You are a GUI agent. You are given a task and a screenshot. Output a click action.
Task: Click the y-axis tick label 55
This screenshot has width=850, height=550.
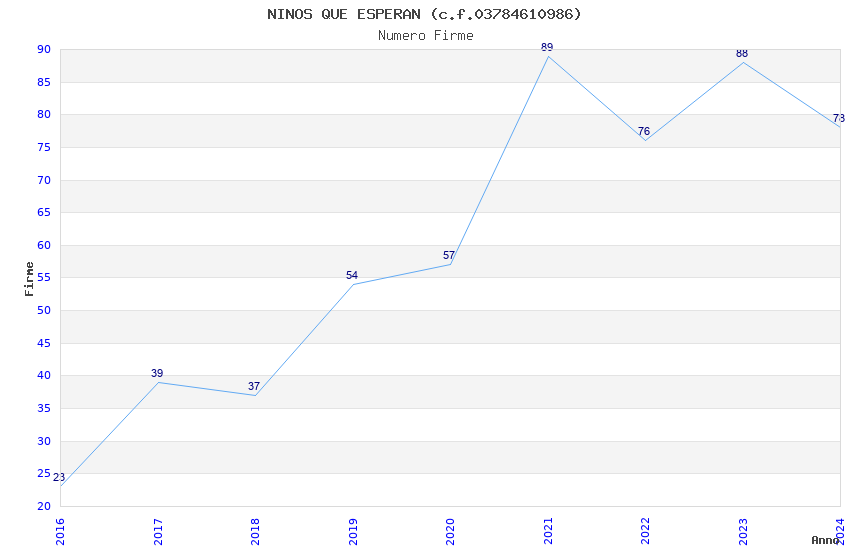[x=44, y=277]
